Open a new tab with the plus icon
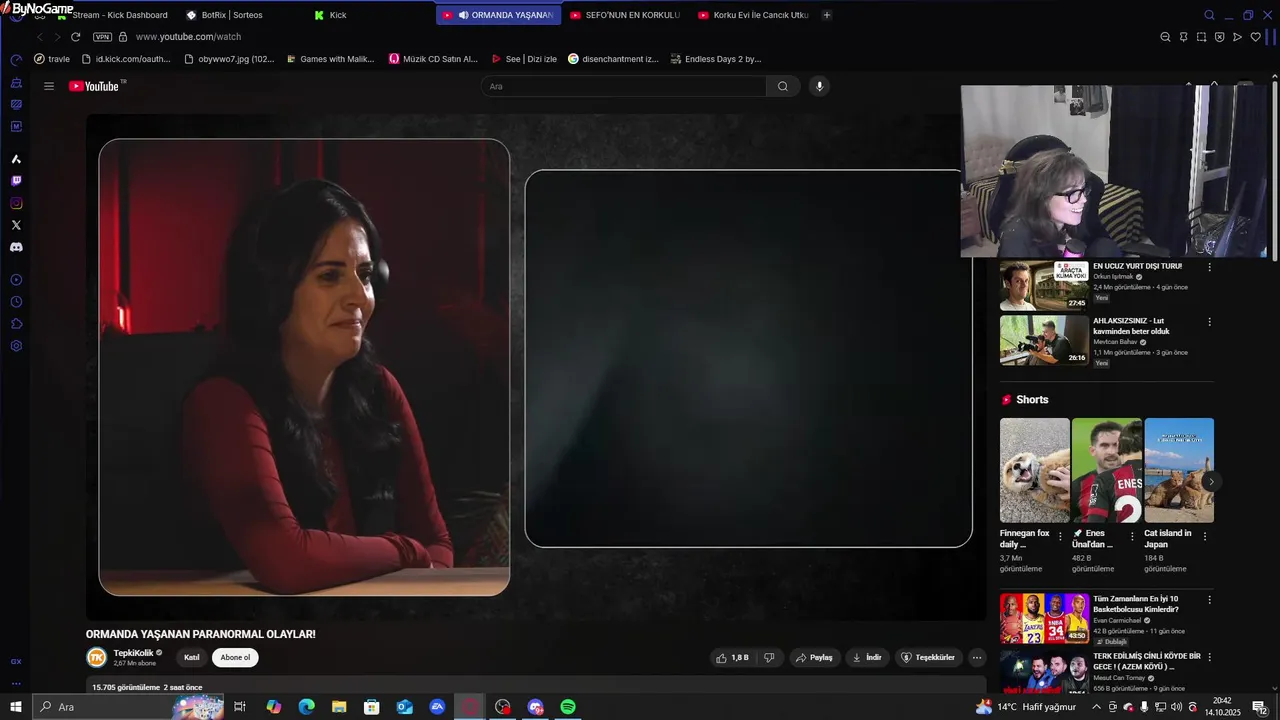 click(x=826, y=15)
